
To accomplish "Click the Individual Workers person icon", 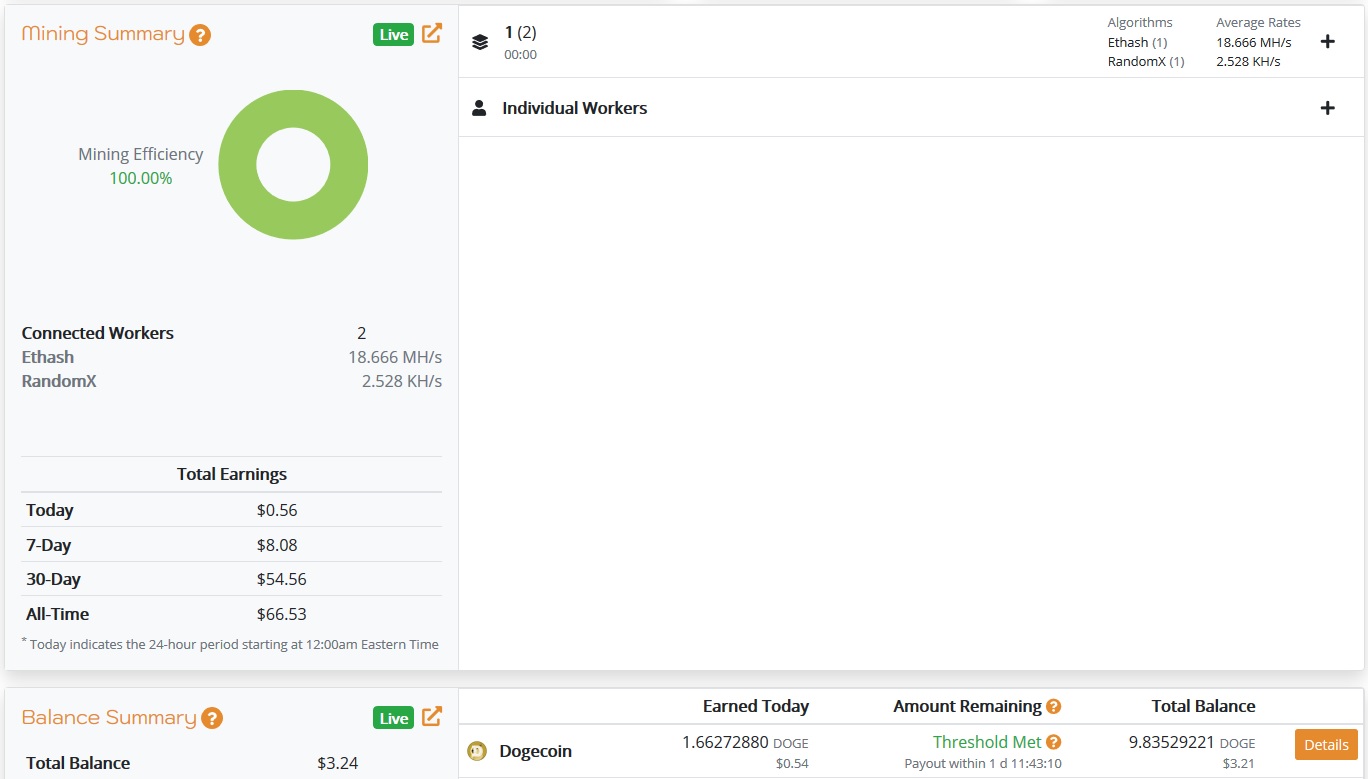I will [x=479, y=108].
